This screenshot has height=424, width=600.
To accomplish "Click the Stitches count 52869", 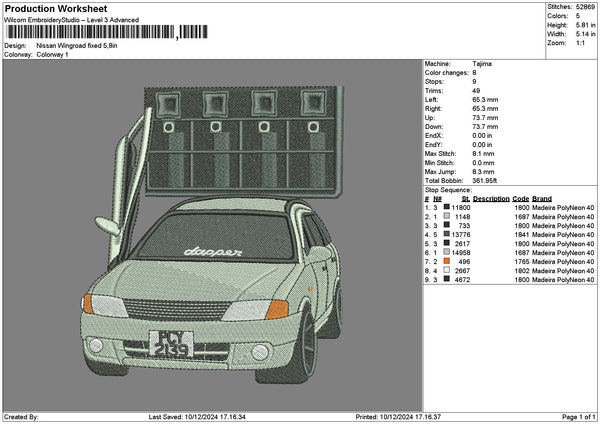I will 585,7.
